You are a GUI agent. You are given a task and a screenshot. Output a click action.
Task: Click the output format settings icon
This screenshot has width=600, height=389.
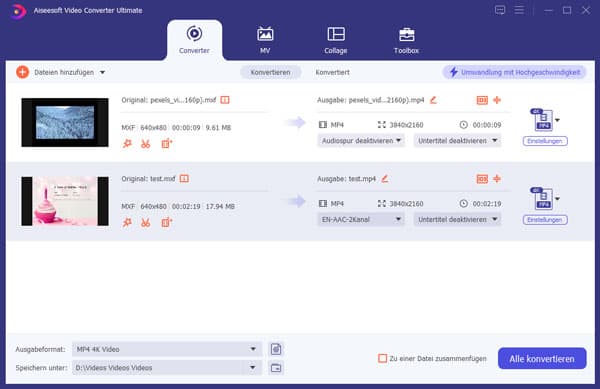coord(276,349)
